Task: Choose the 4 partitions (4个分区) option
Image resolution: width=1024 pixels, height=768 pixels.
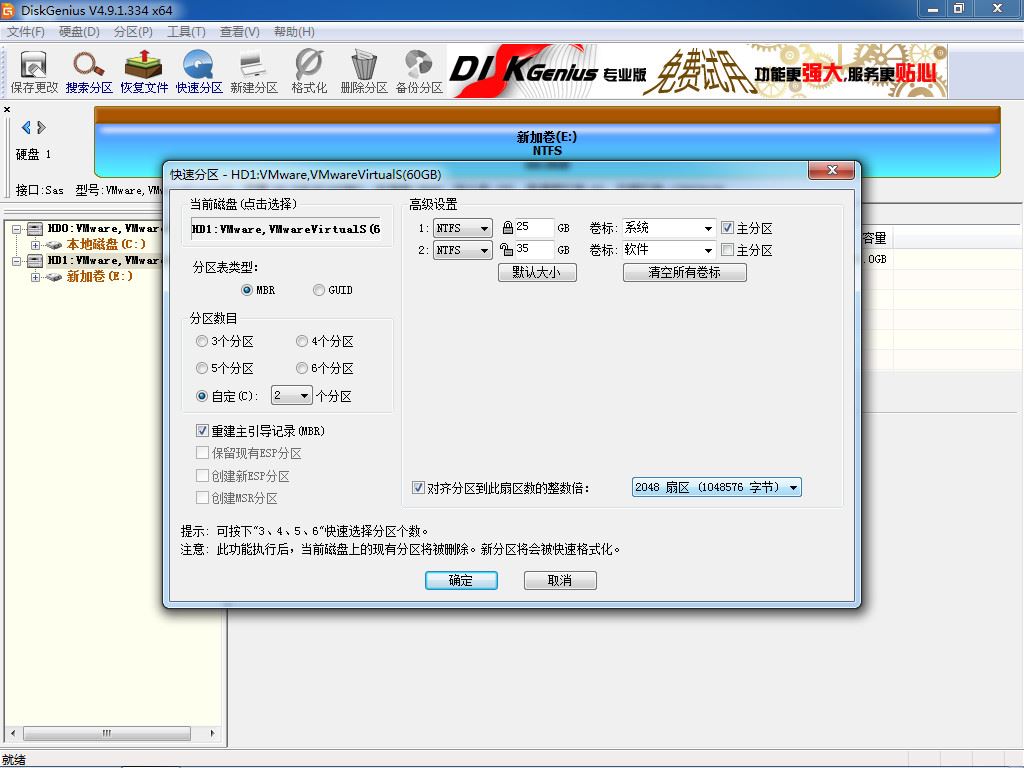Action: (302, 341)
